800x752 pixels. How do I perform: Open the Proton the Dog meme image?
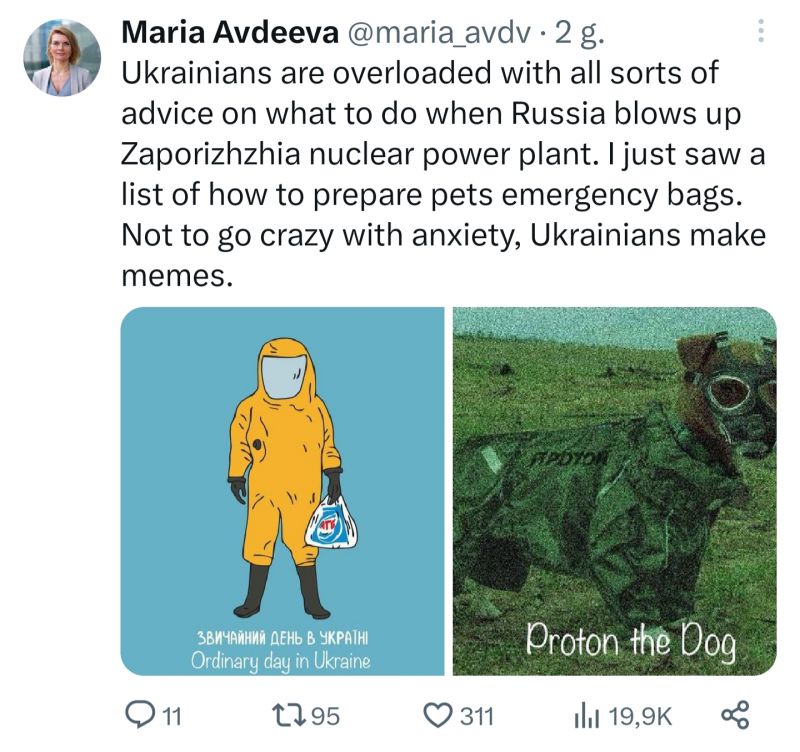pyautogui.click(x=614, y=491)
